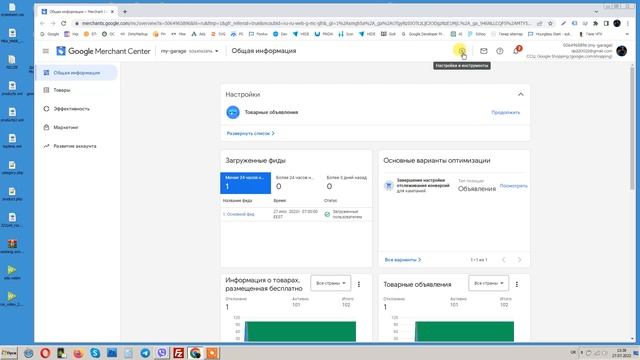This screenshot has width=640, height=360.
Task: Select Общая информация in sidebar
Action: (76, 73)
